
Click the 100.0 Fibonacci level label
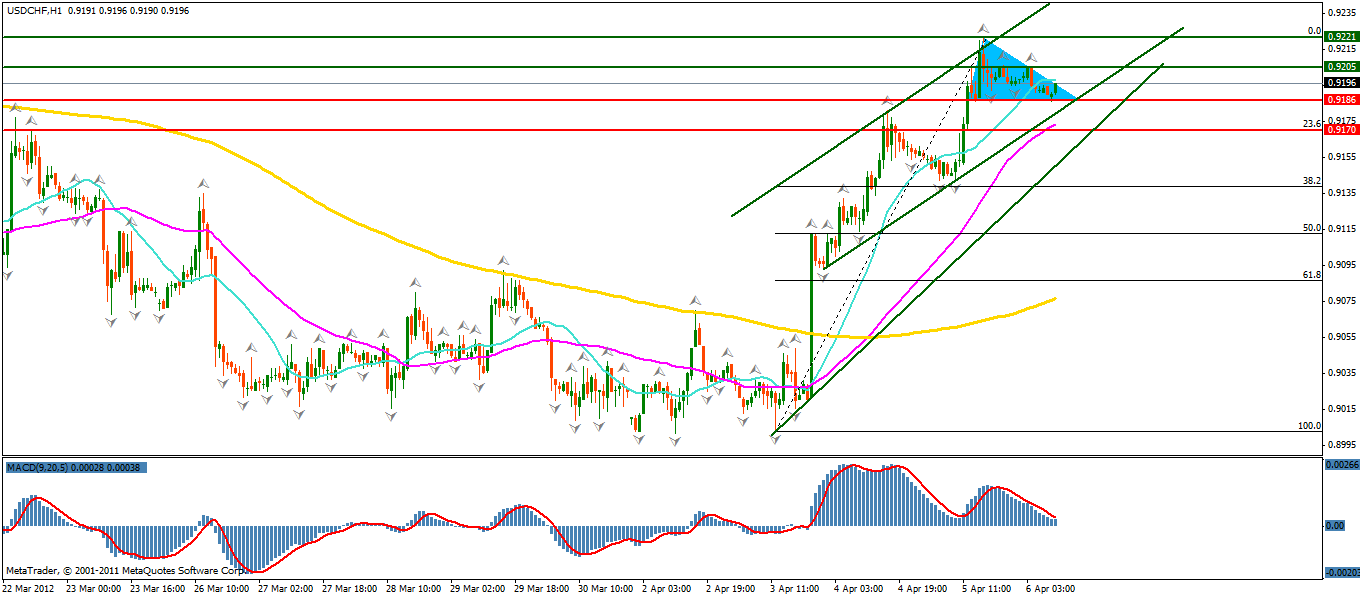(x=1308, y=426)
